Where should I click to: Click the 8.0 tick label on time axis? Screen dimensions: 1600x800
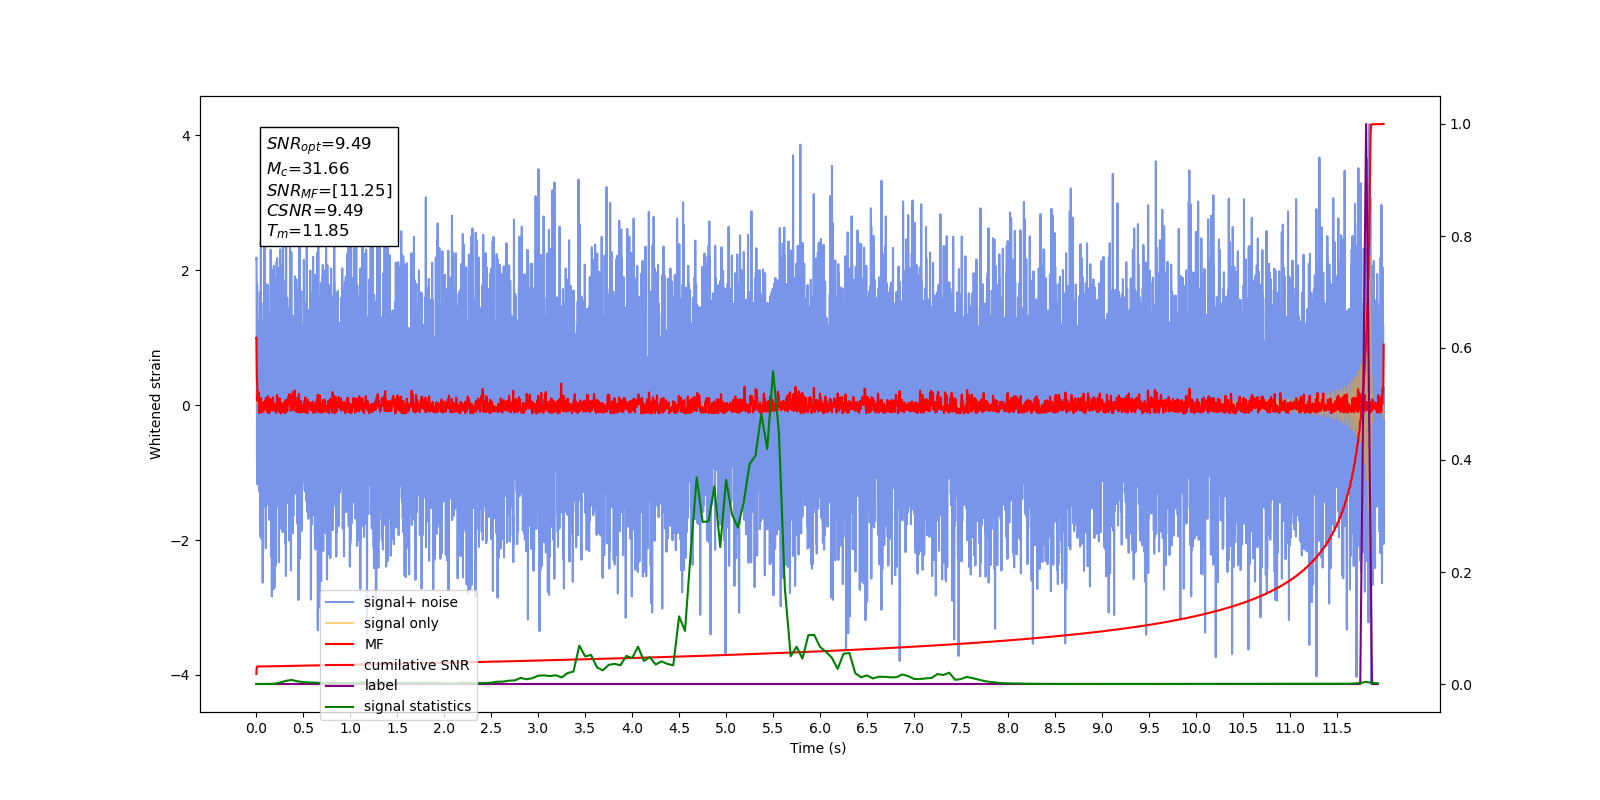click(x=1008, y=728)
